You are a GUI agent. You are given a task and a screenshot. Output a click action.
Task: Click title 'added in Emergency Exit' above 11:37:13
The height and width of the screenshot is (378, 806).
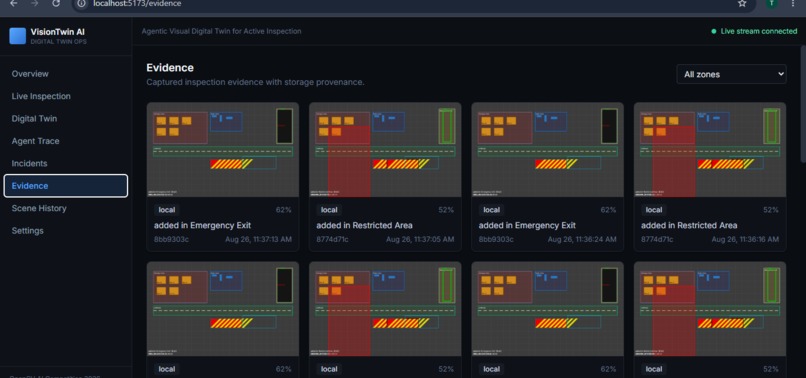point(203,225)
